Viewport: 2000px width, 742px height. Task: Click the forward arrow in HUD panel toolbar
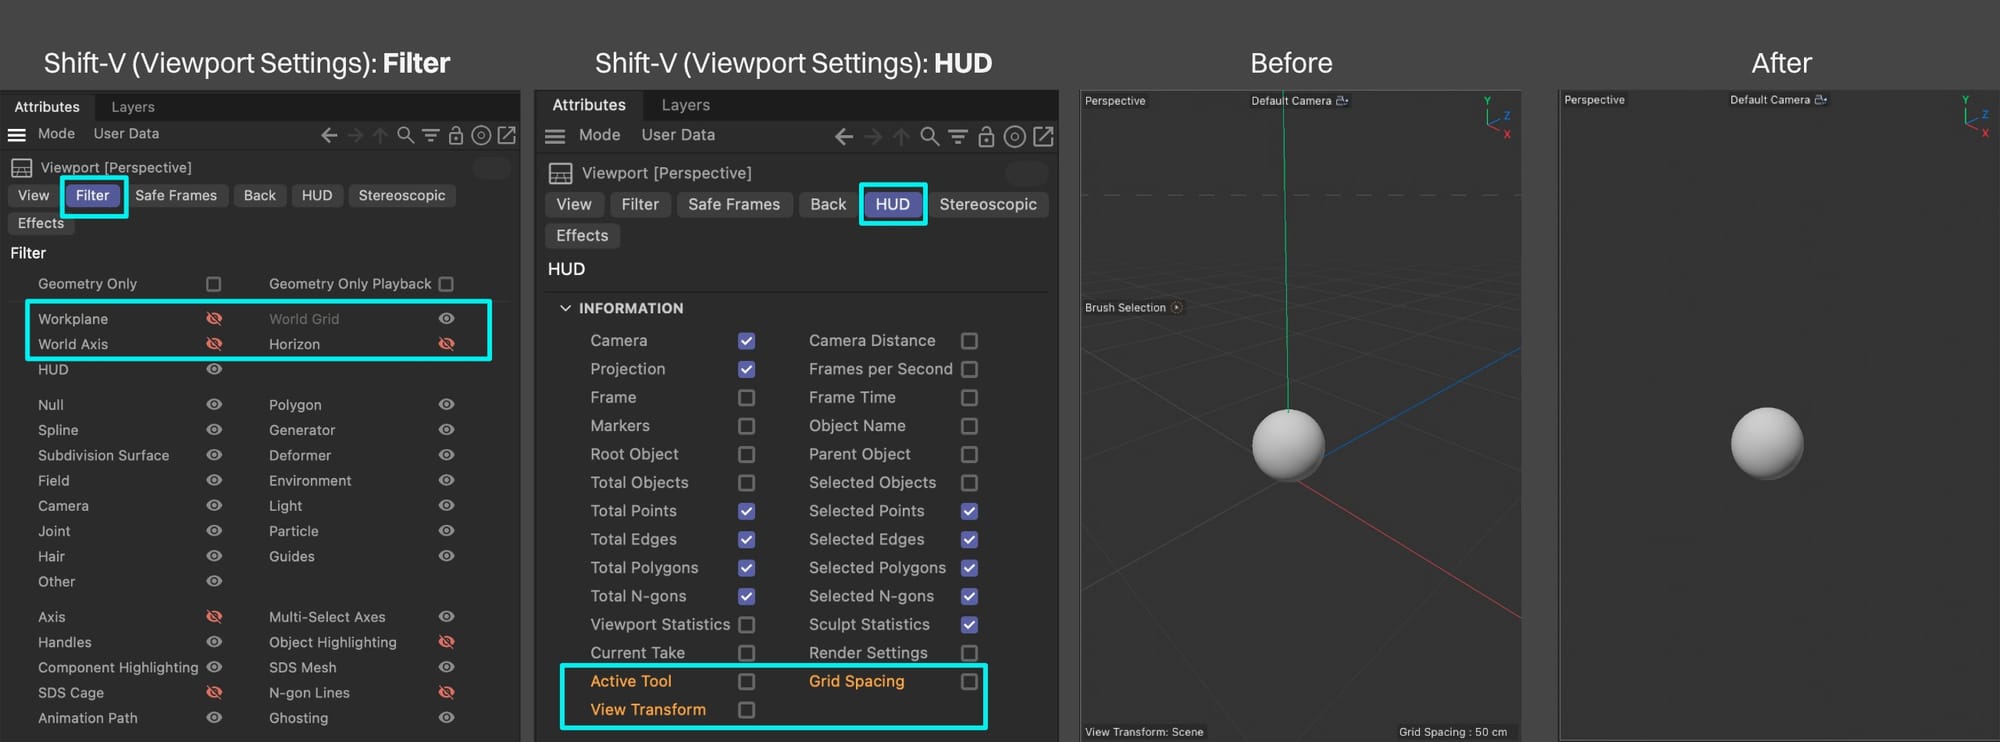click(x=873, y=136)
